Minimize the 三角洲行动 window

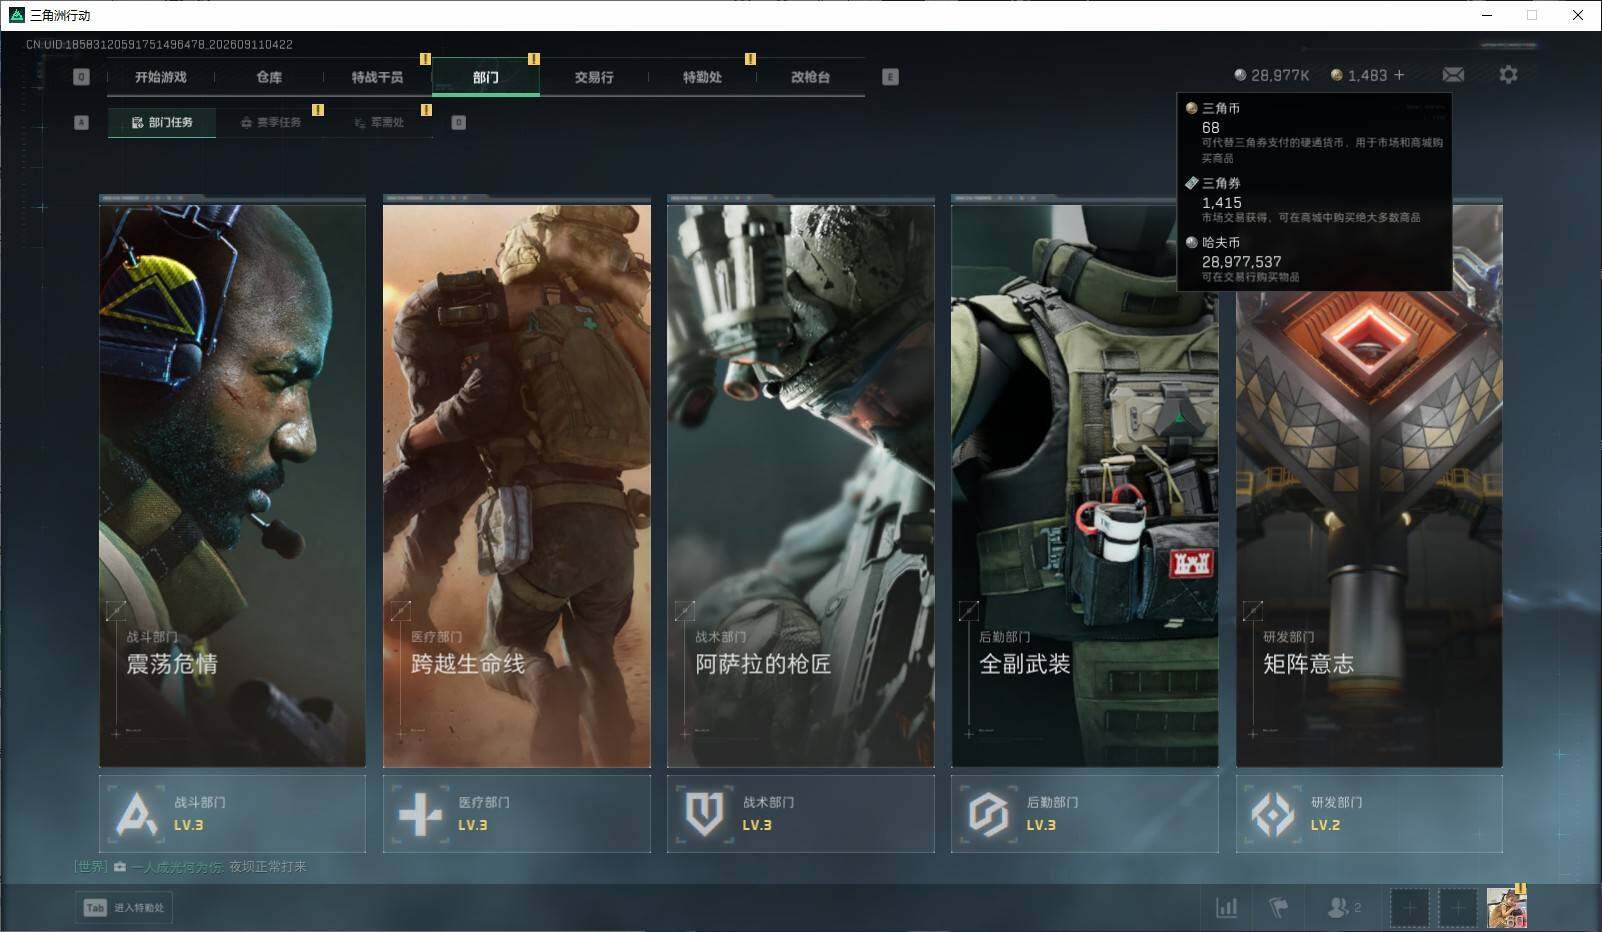pos(1487,15)
